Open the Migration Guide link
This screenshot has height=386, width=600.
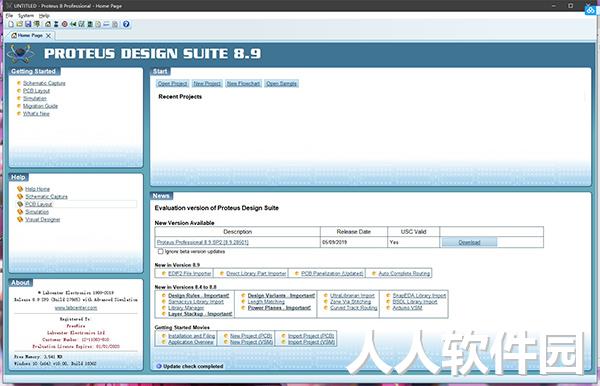(40, 106)
